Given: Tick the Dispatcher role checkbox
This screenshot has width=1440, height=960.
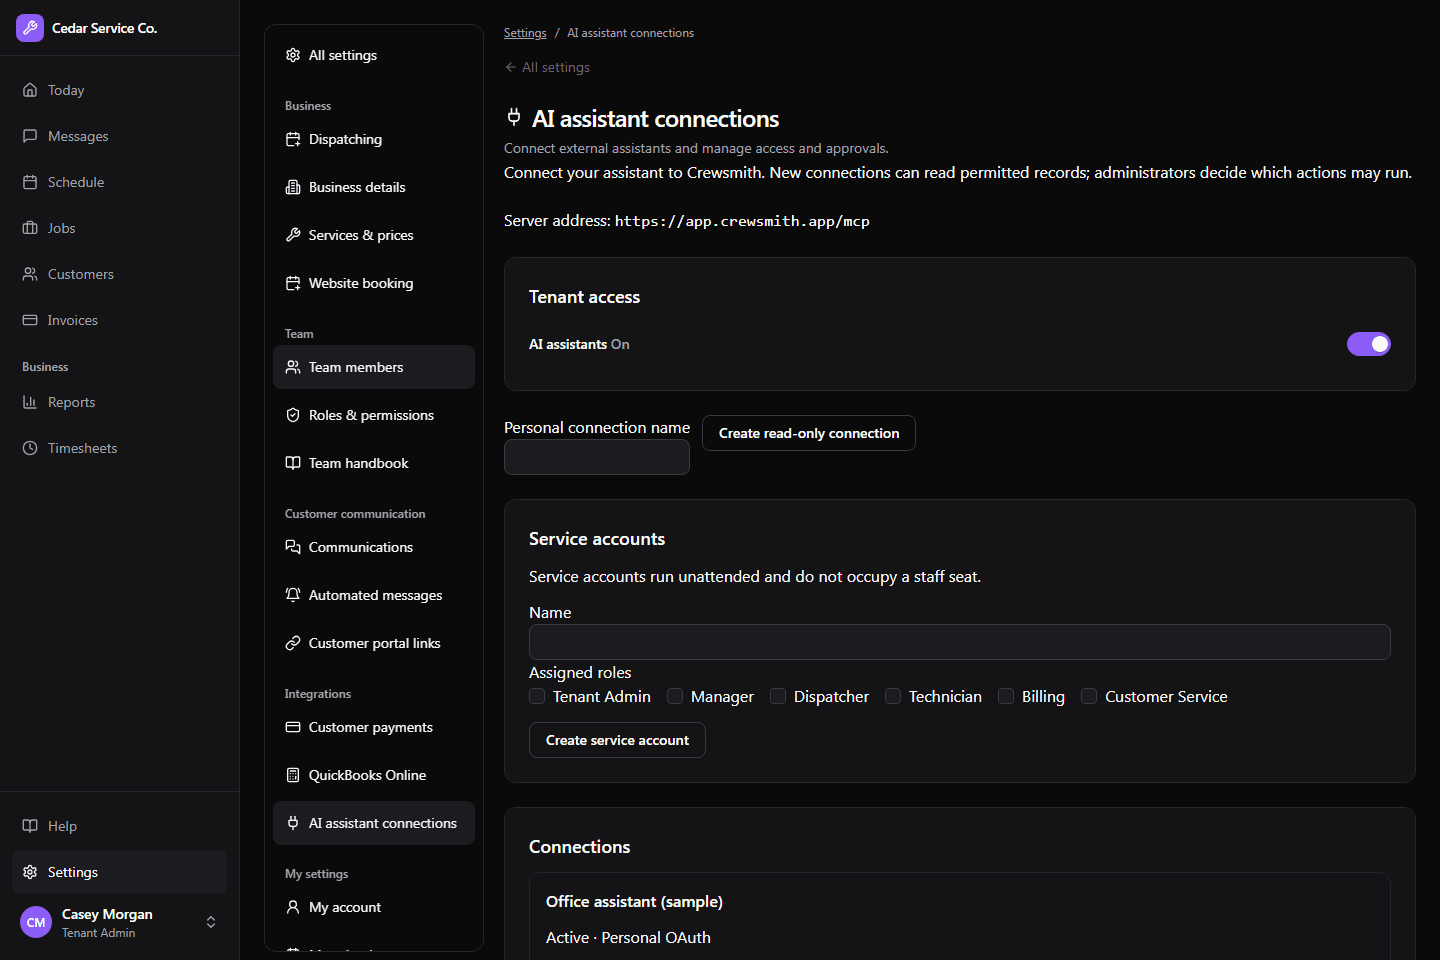Looking at the screenshot, I should [x=778, y=696].
